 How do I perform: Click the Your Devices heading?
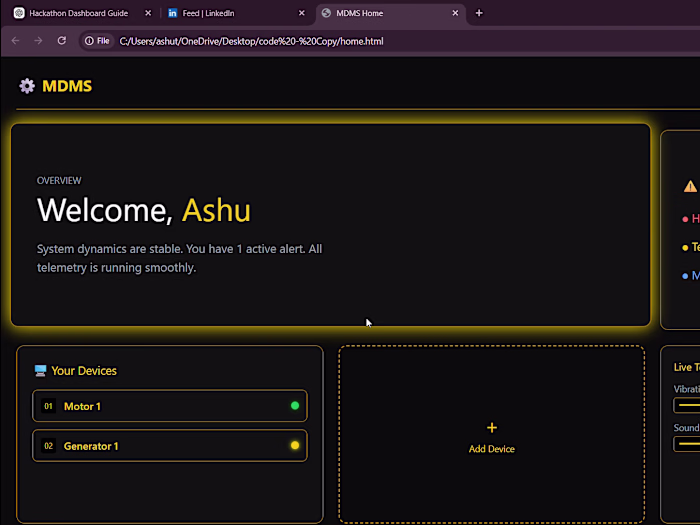pos(84,371)
